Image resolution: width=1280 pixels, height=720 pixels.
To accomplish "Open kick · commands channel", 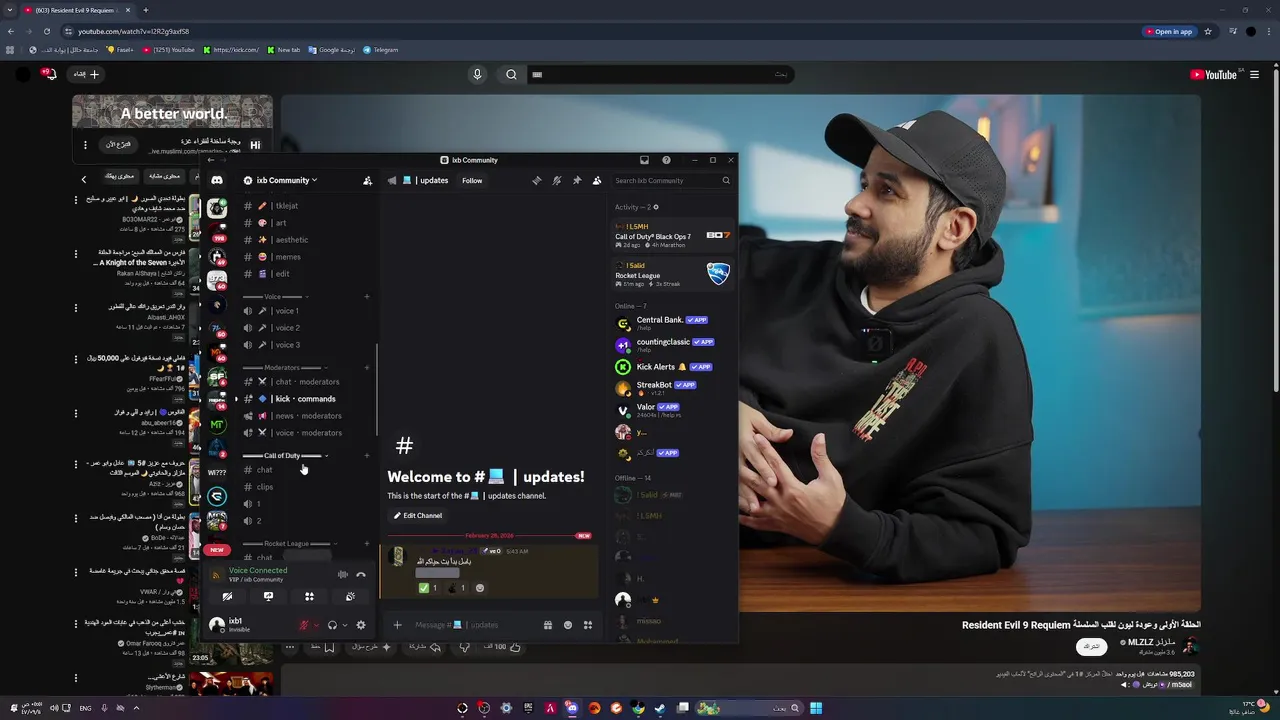I will [306, 399].
